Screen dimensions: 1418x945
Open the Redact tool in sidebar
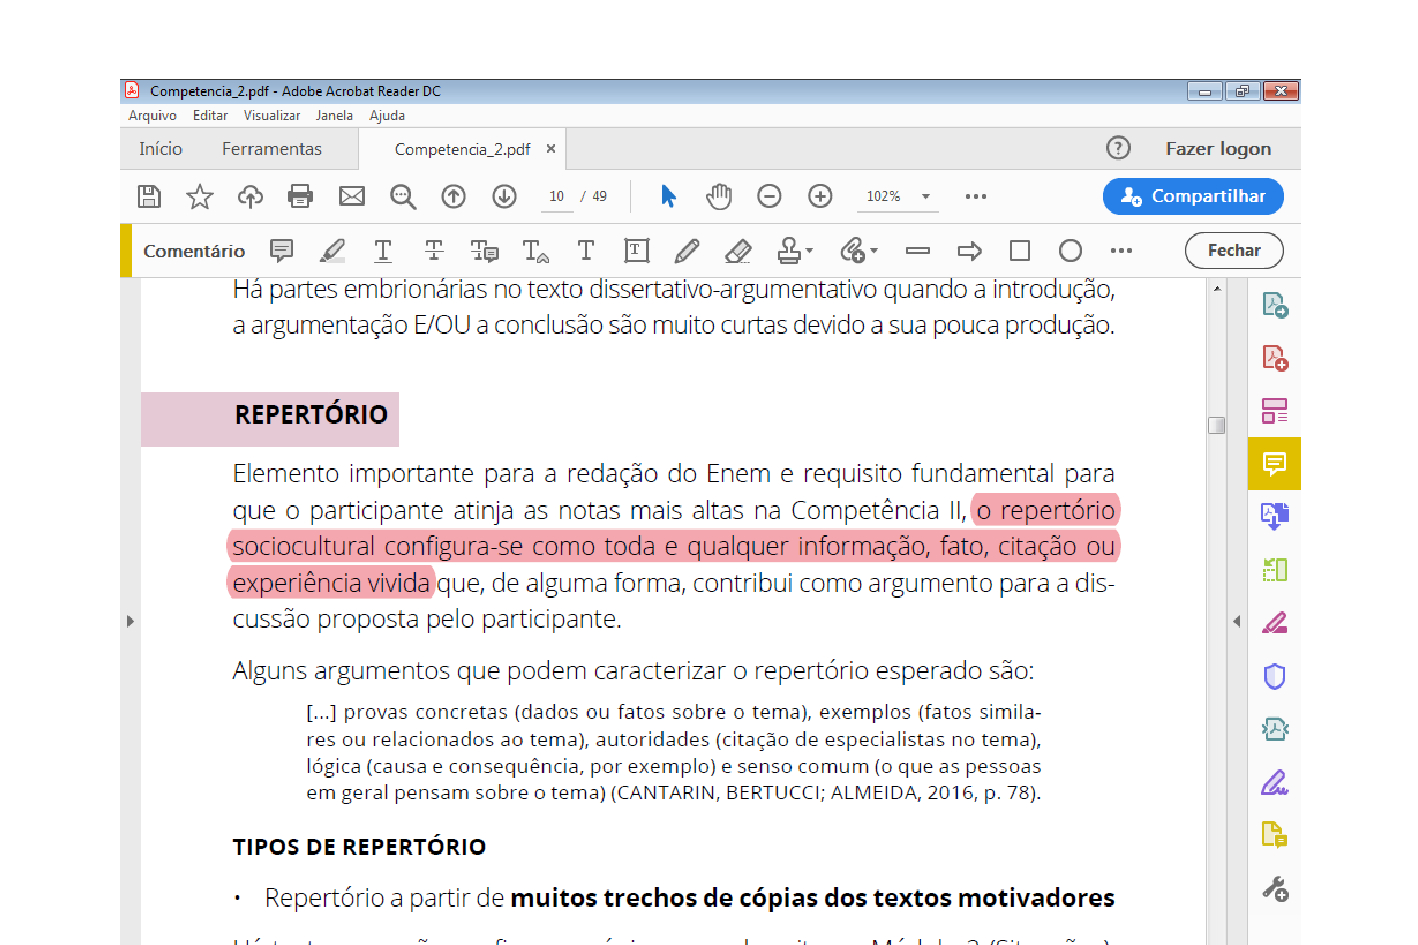(1274, 623)
